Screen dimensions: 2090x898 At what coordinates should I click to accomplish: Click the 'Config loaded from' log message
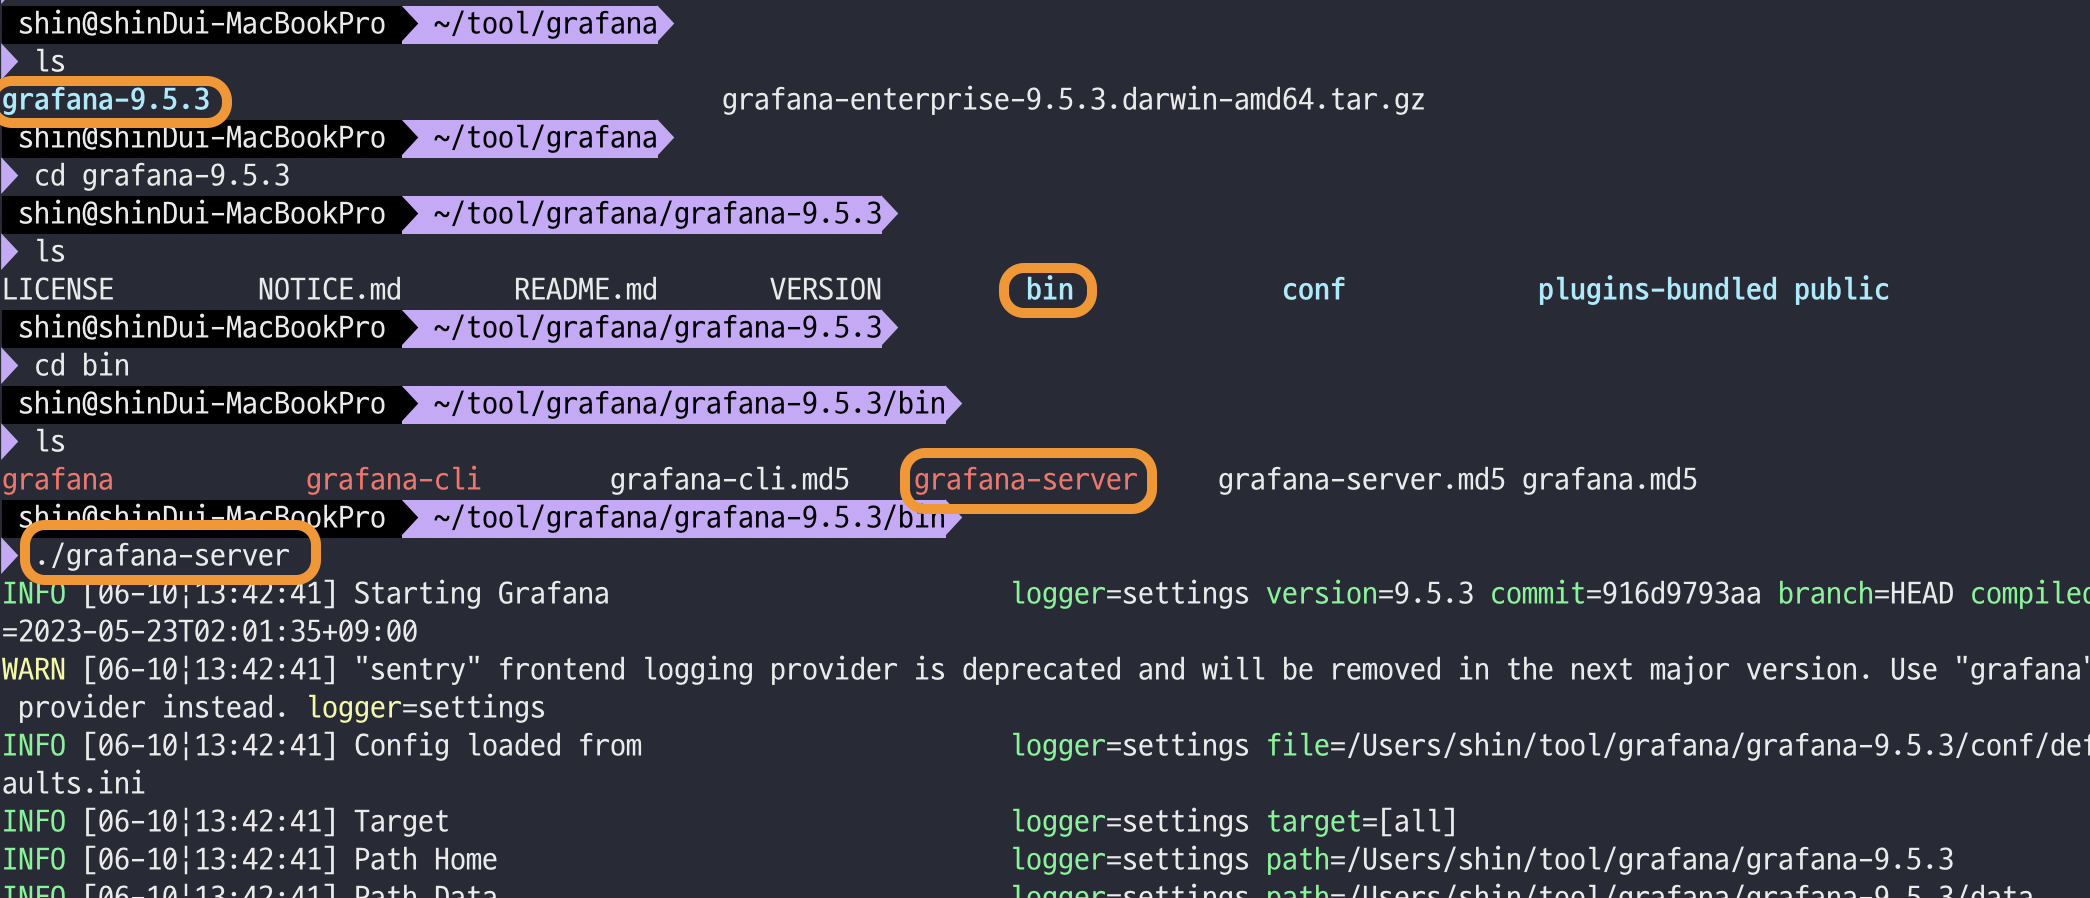click(x=498, y=746)
